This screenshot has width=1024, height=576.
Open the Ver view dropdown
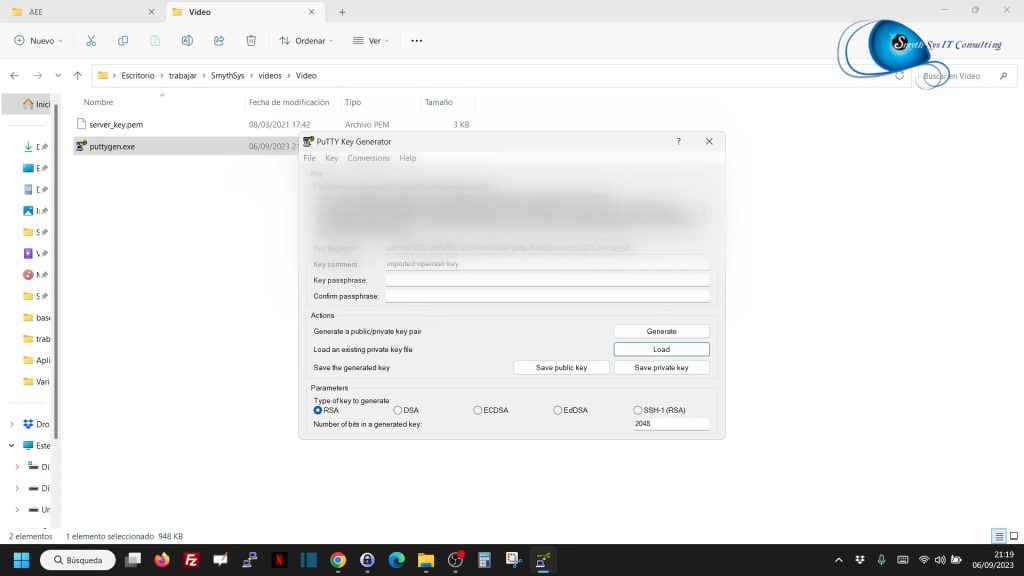pyautogui.click(x=371, y=40)
